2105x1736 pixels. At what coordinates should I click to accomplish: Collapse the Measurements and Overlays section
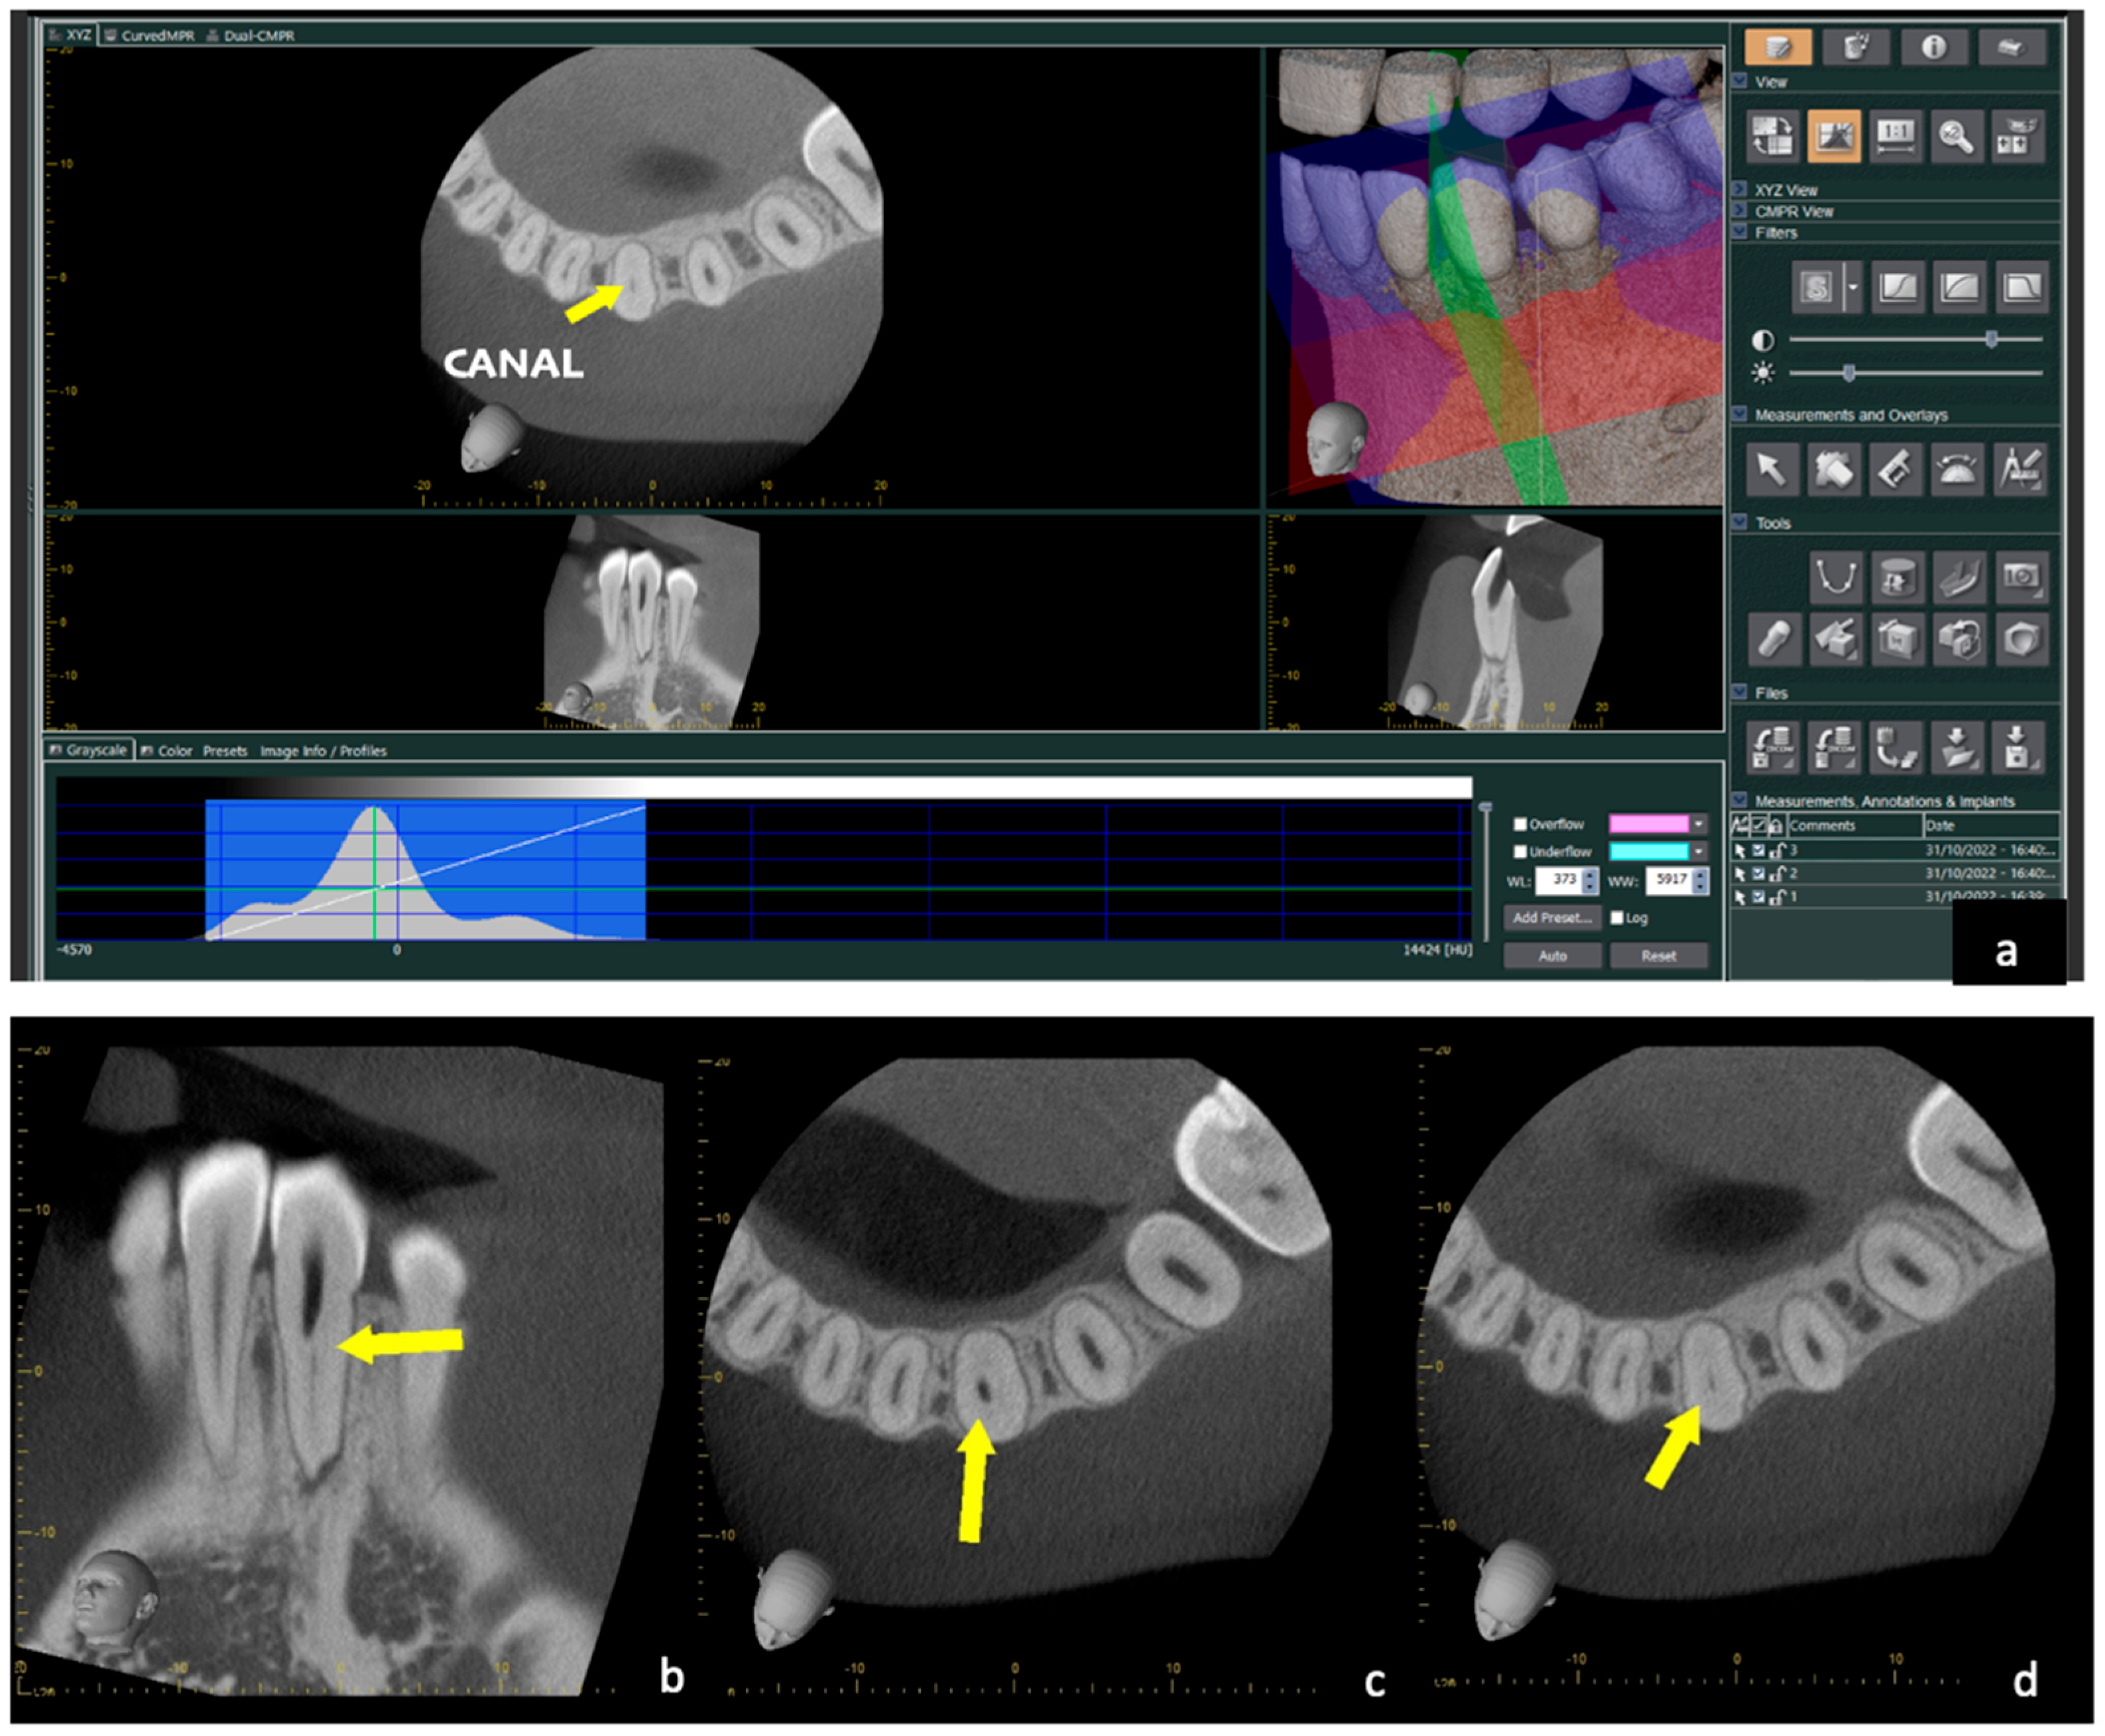(x=1740, y=414)
